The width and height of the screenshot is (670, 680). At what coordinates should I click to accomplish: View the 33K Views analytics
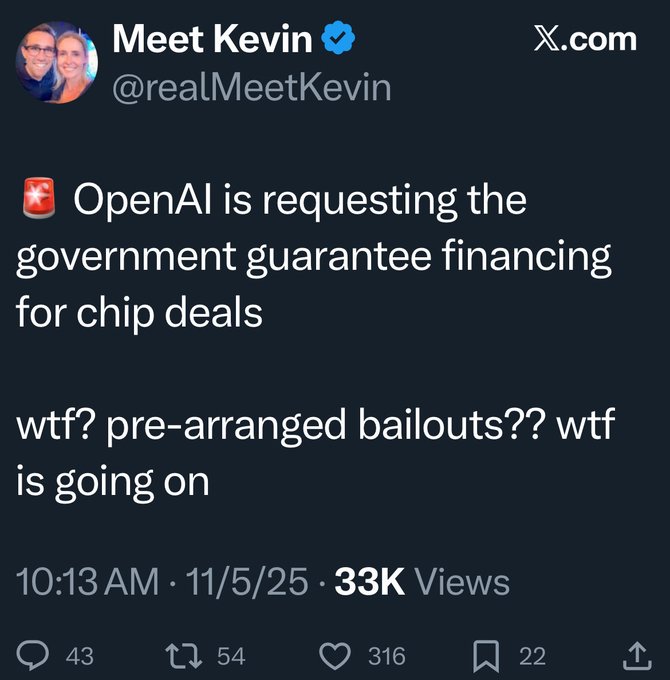(421, 582)
